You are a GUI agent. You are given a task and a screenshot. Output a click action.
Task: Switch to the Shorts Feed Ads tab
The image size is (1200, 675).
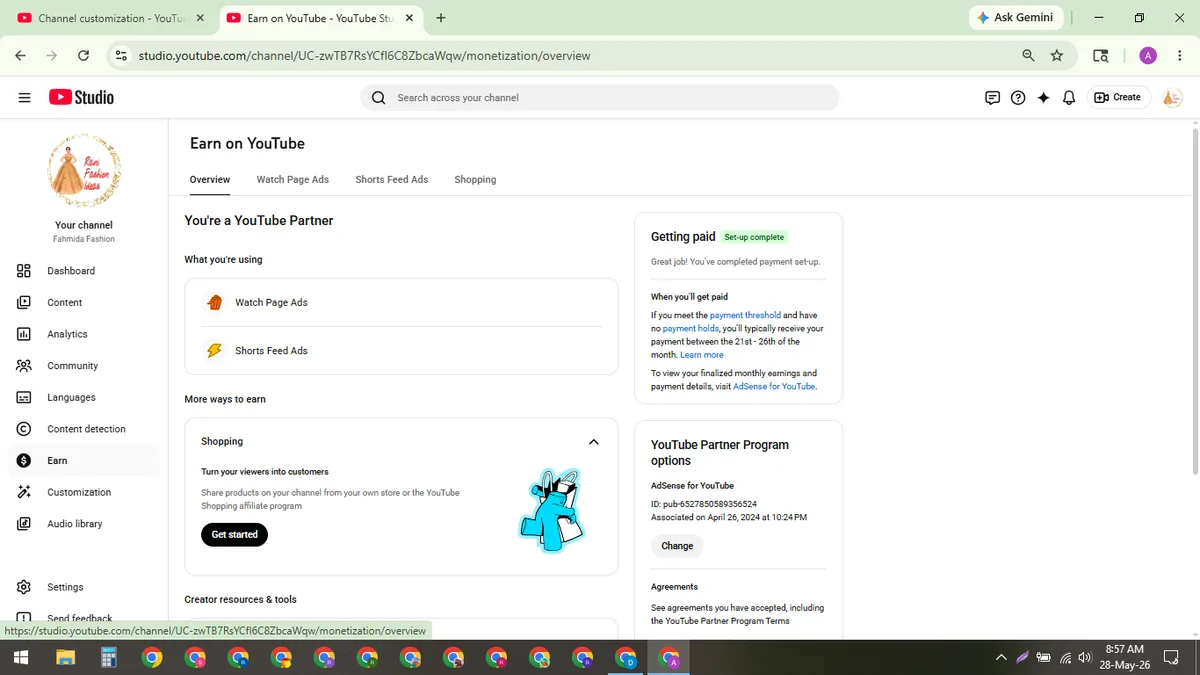pyautogui.click(x=392, y=180)
